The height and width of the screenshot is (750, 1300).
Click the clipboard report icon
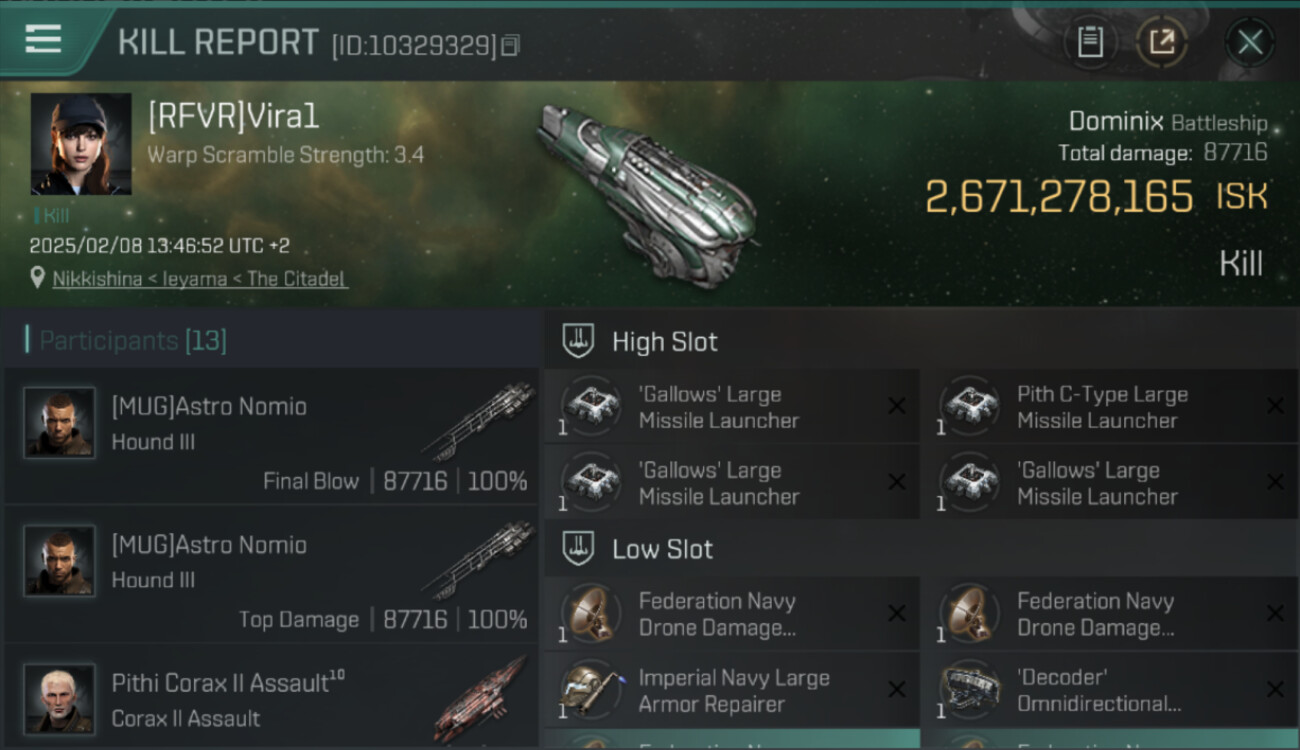pyautogui.click(x=1090, y=42)
